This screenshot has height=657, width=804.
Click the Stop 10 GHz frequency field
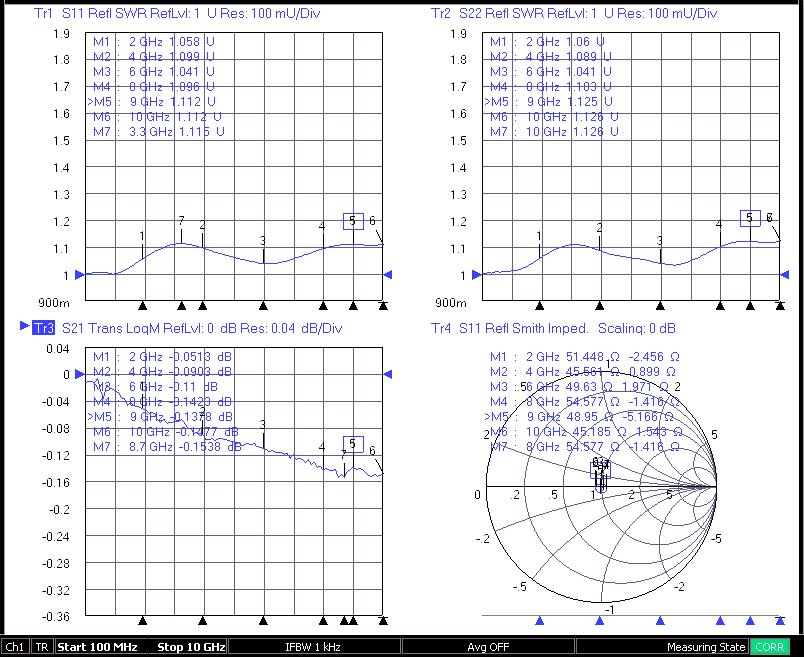pyautogui.click(x=191, y=647)
